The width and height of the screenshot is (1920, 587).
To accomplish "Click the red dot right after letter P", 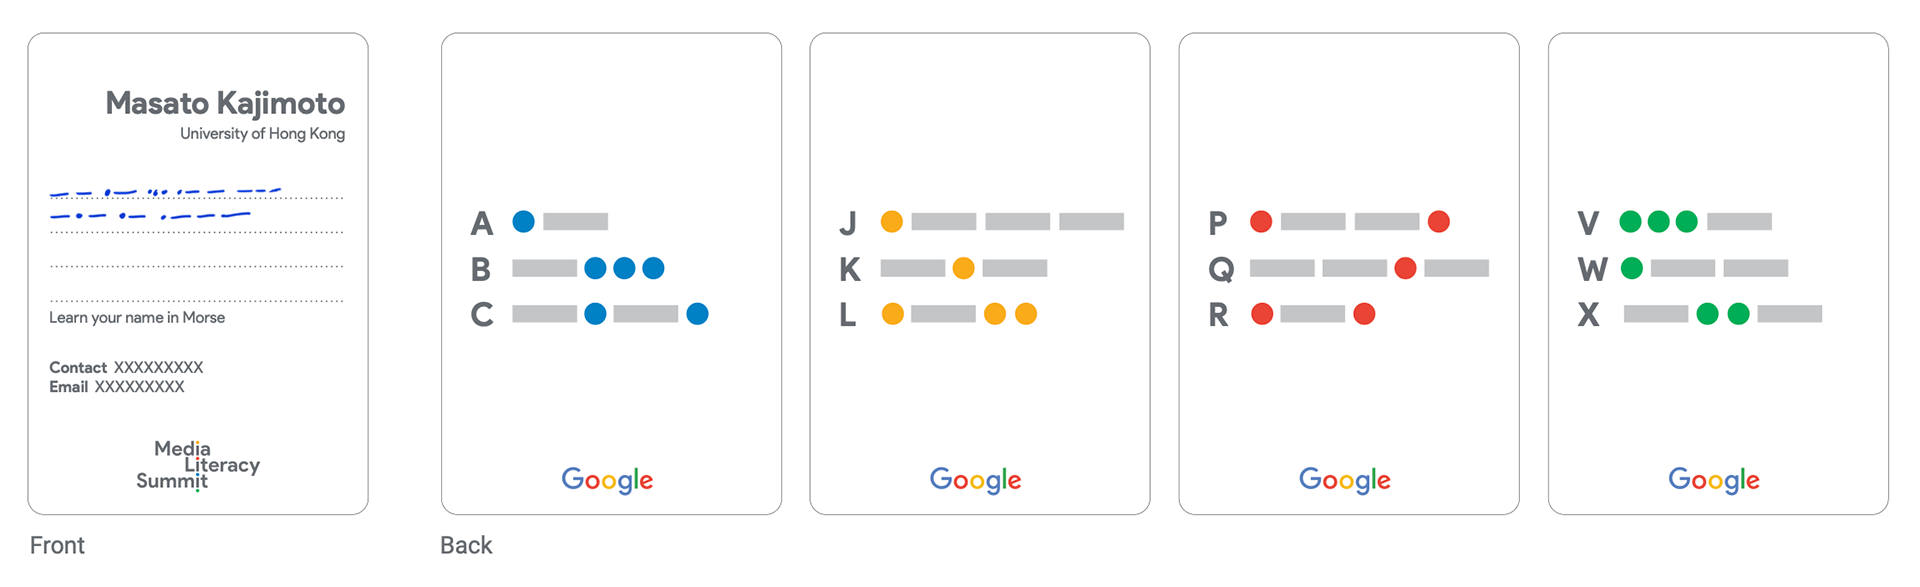I will [x=1261, y=221].
